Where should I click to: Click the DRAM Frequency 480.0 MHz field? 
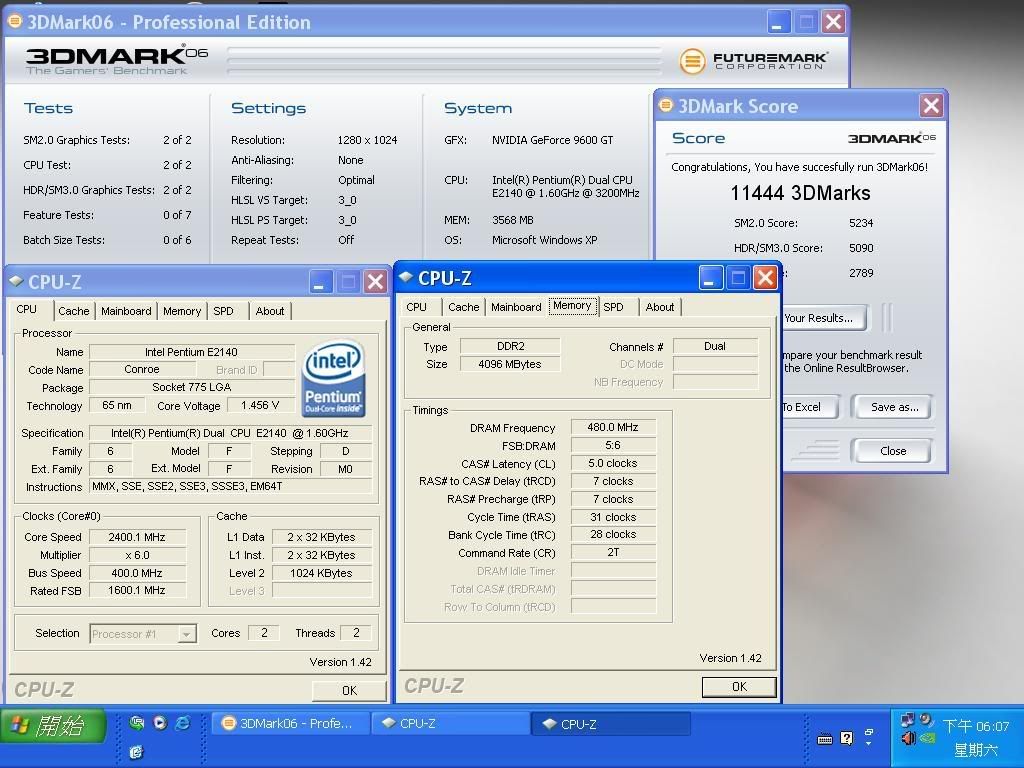click(x=613, y=427)
